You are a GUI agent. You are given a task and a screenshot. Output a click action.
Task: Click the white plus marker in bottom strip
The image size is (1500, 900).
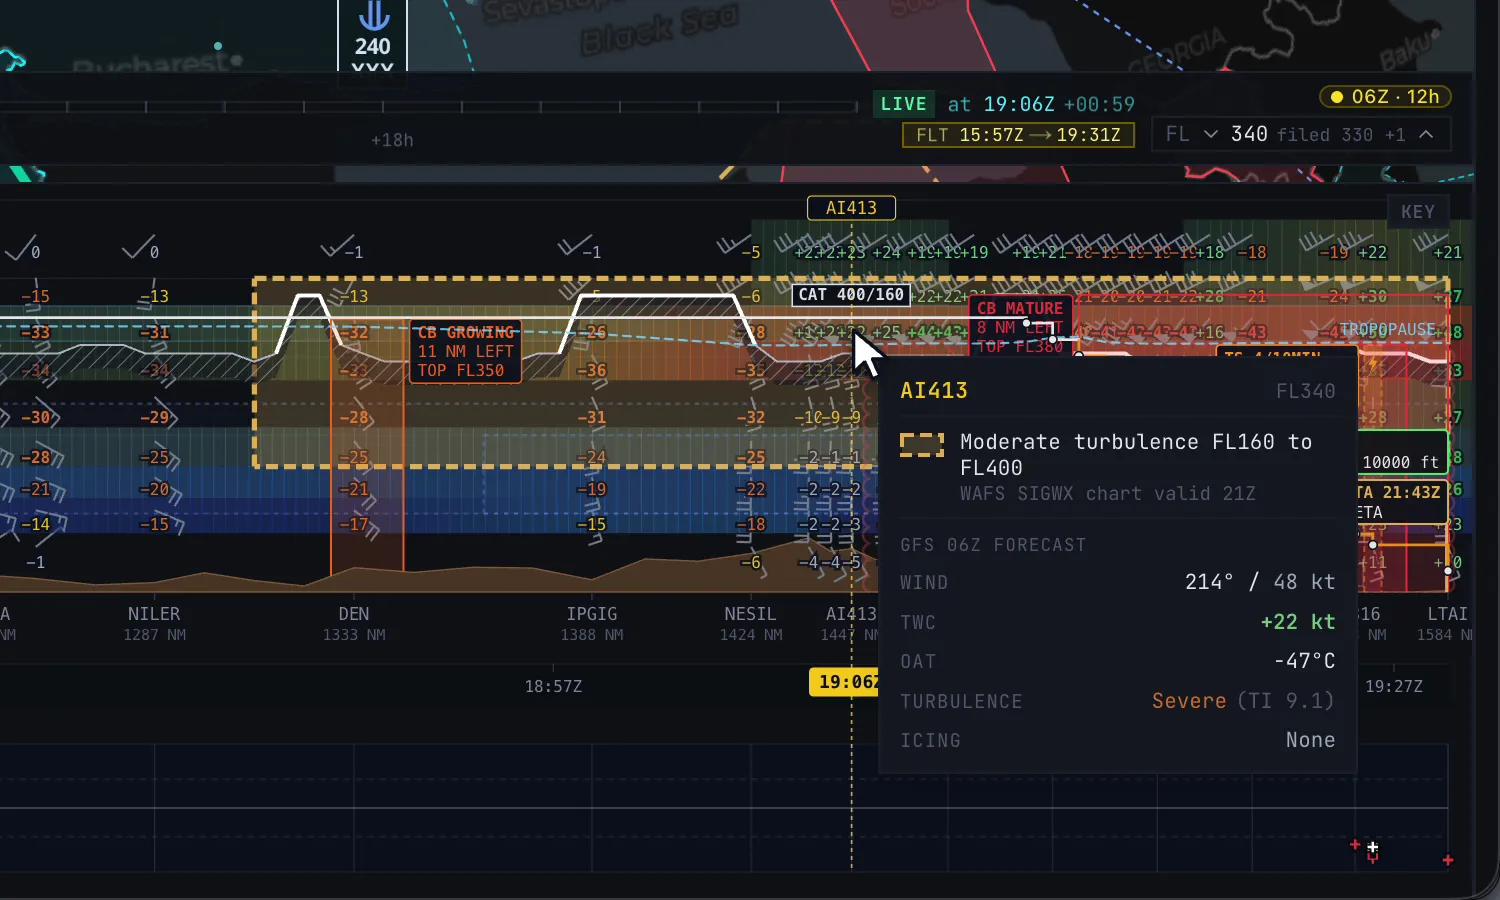point(1373,847)
